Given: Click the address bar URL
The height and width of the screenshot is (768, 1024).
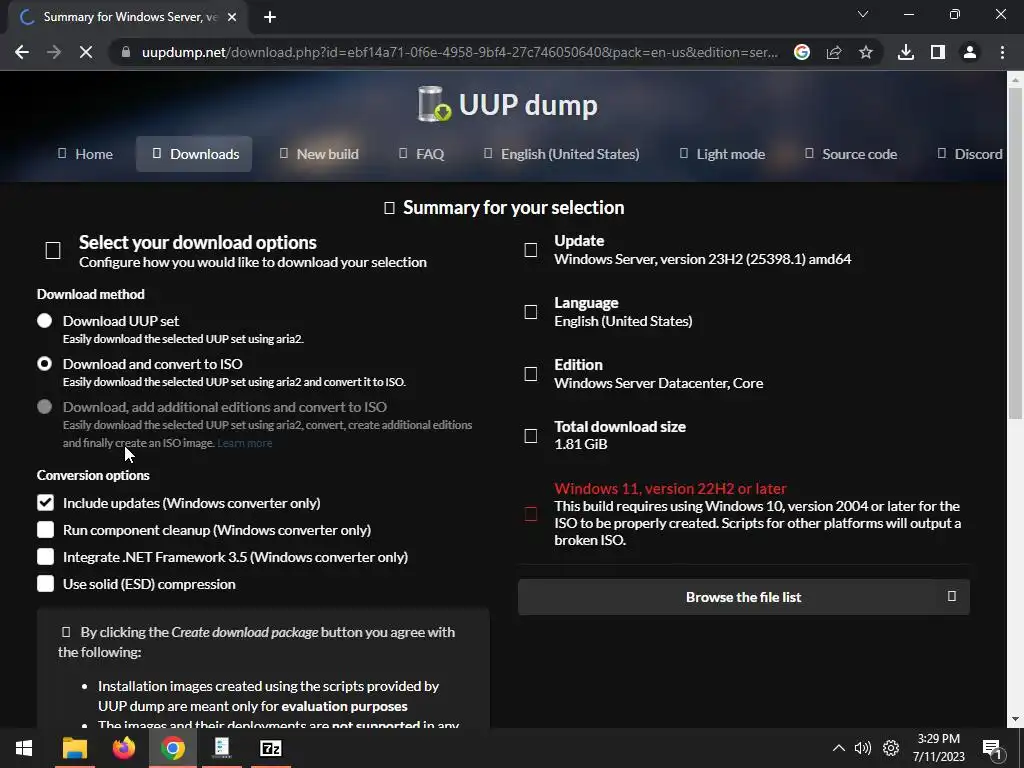Looking at the screenshot, I should (460, 52).
